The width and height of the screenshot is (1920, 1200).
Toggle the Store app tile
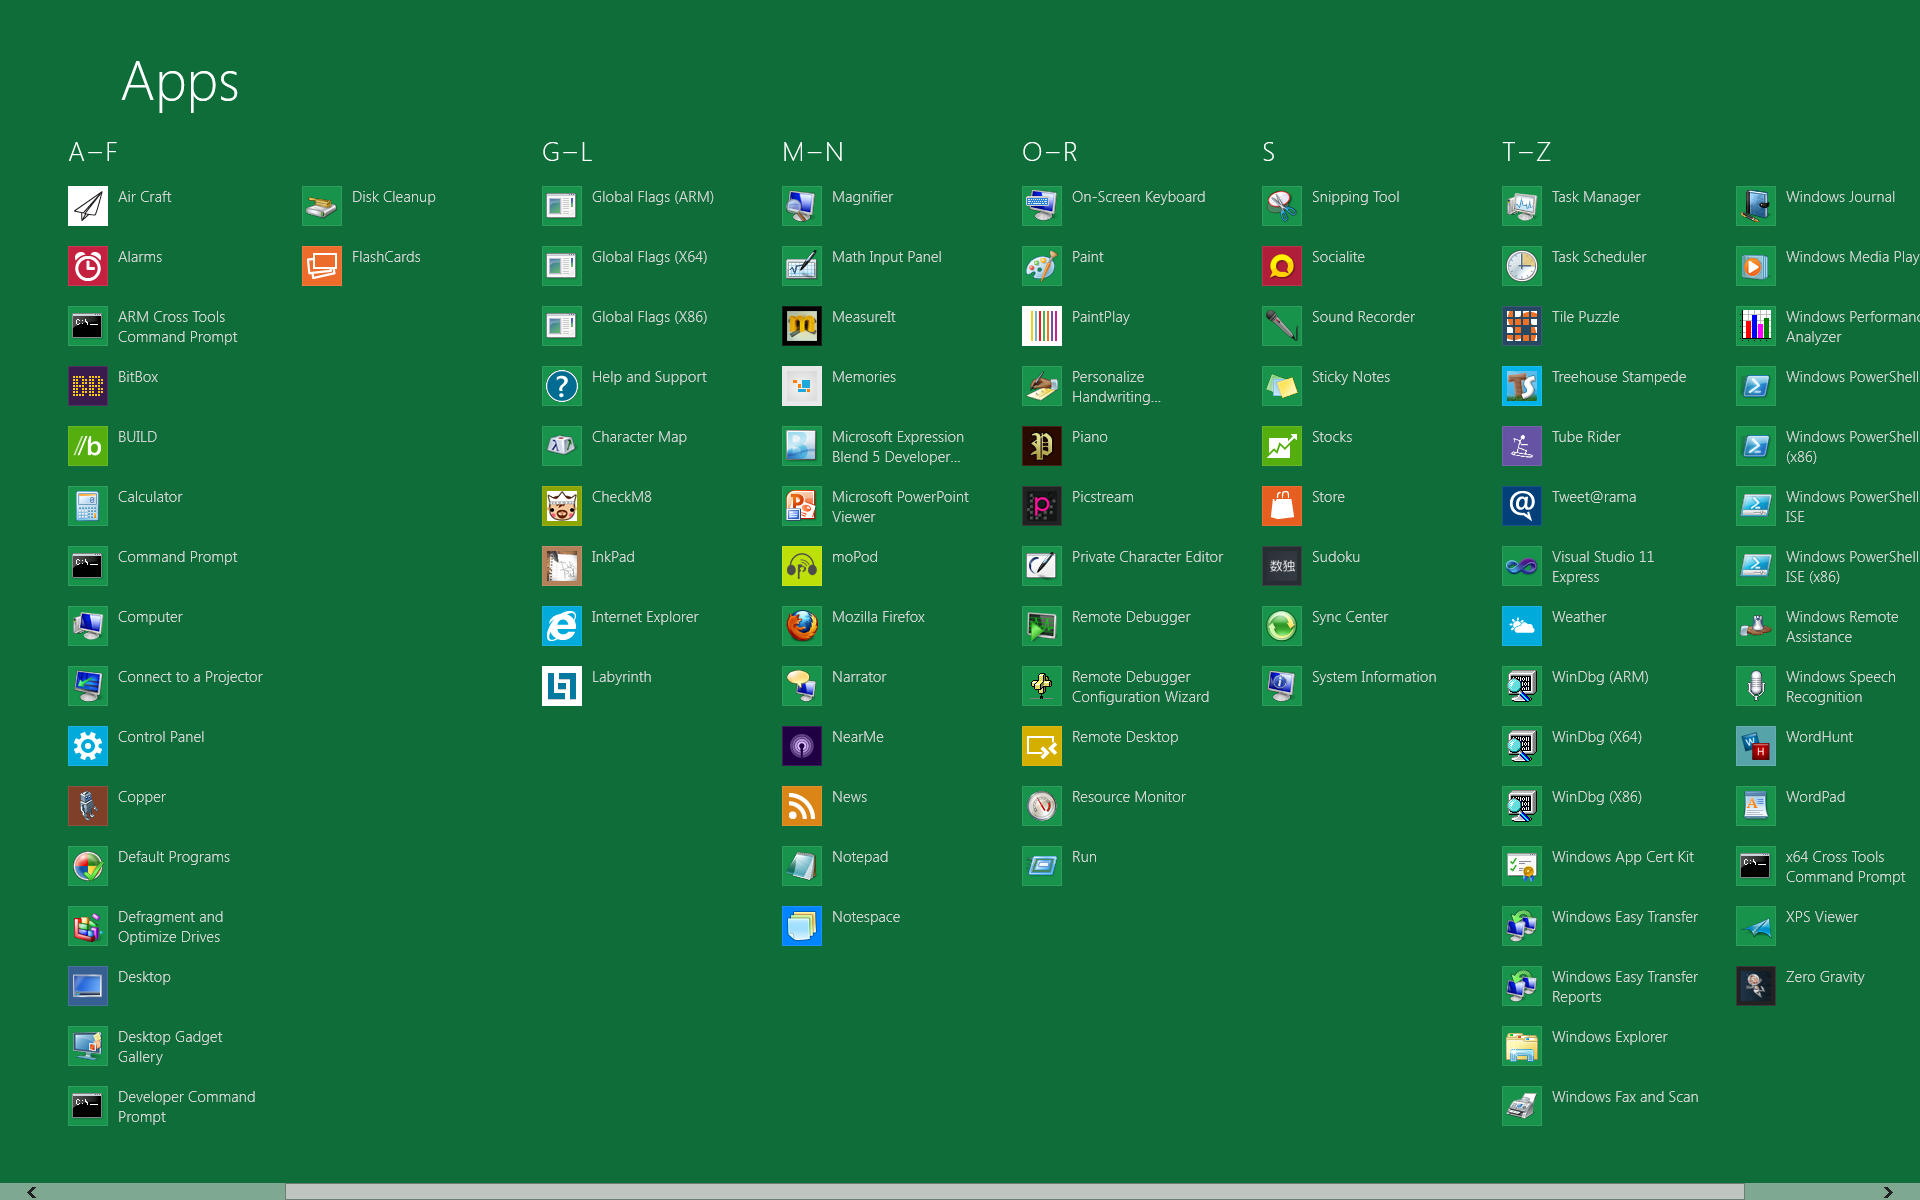(x=1280, y=502)
